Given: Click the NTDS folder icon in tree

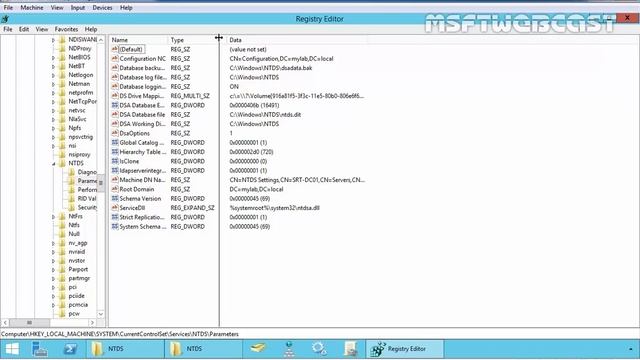Looking at the screenshot, I should 62,163.
